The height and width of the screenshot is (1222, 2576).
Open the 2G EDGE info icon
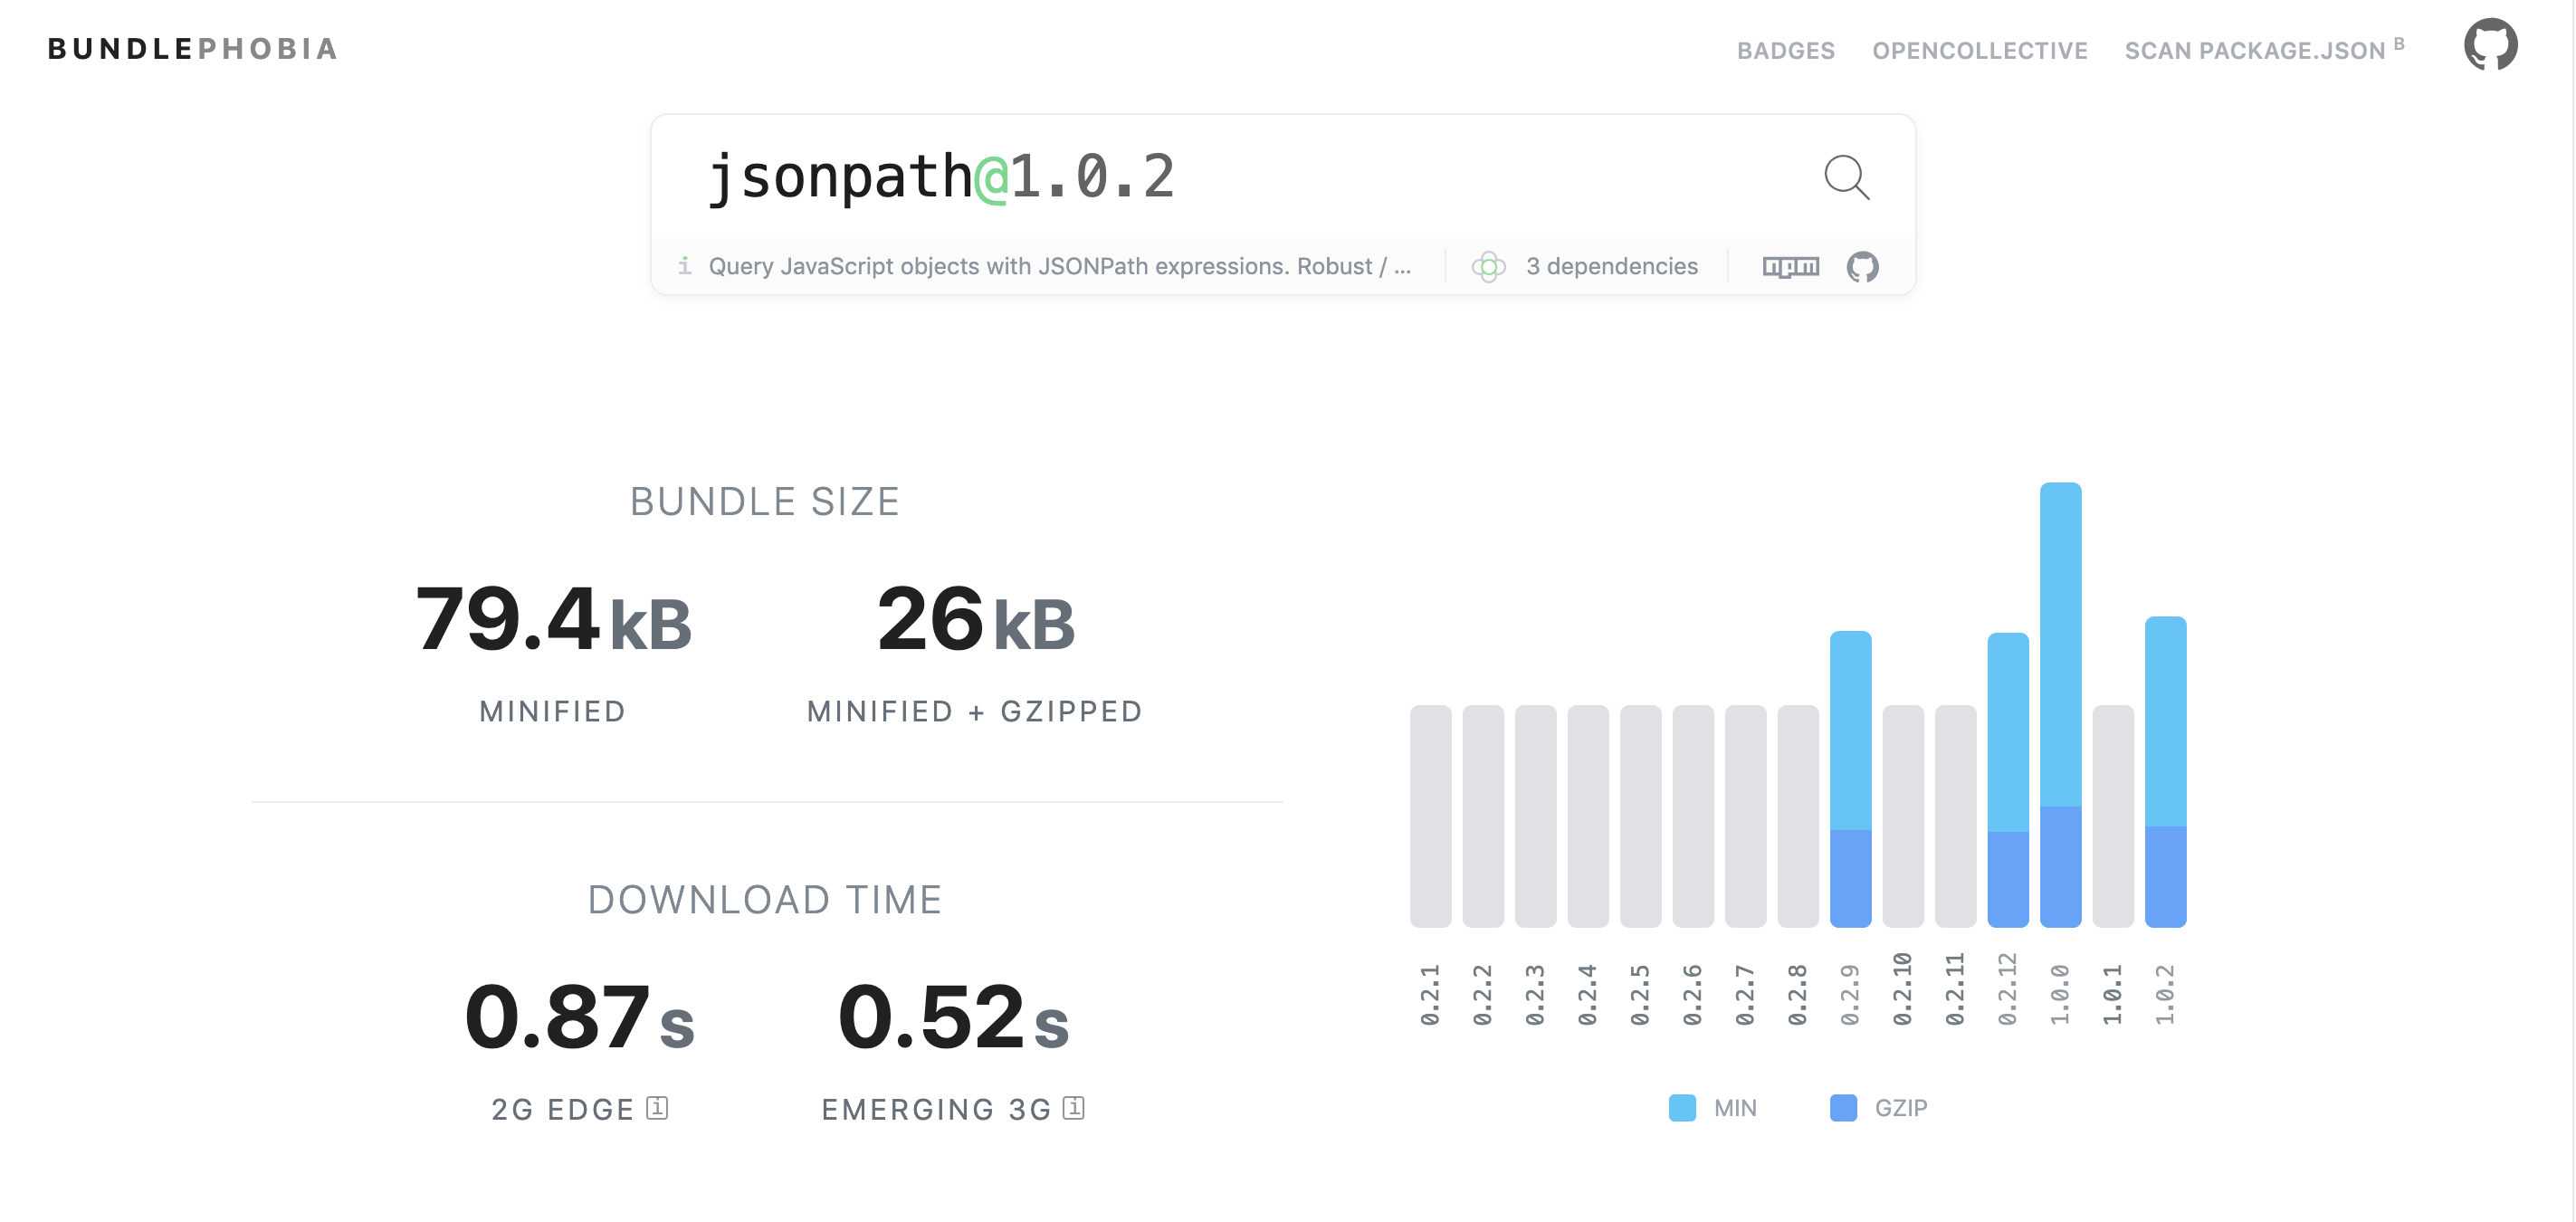(657, 1108)
